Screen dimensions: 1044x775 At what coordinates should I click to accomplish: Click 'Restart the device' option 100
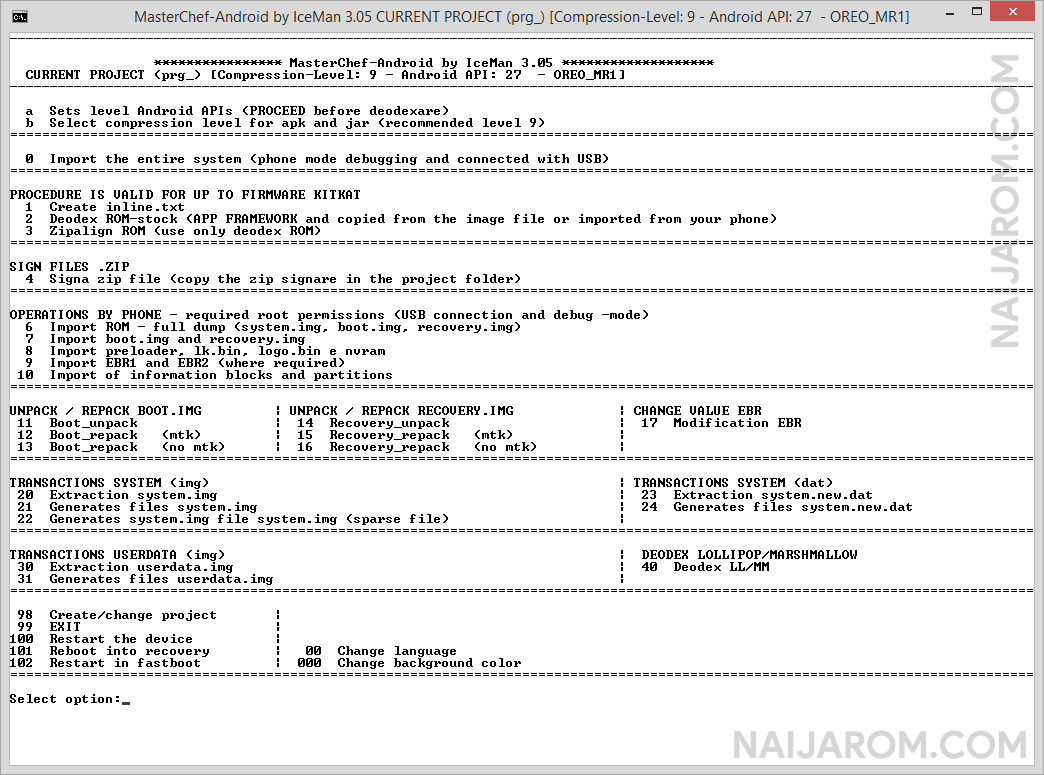(x=101, y=639)
